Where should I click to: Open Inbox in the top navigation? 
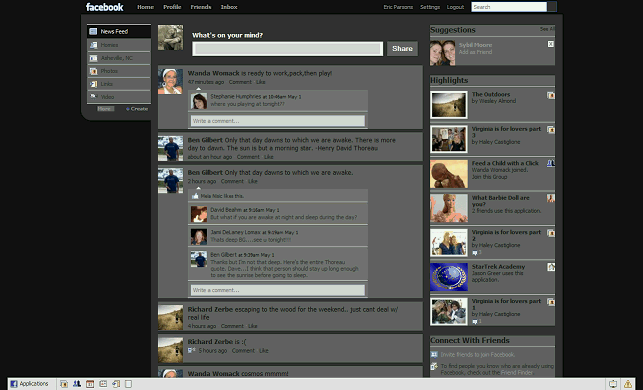pos(229,7)
